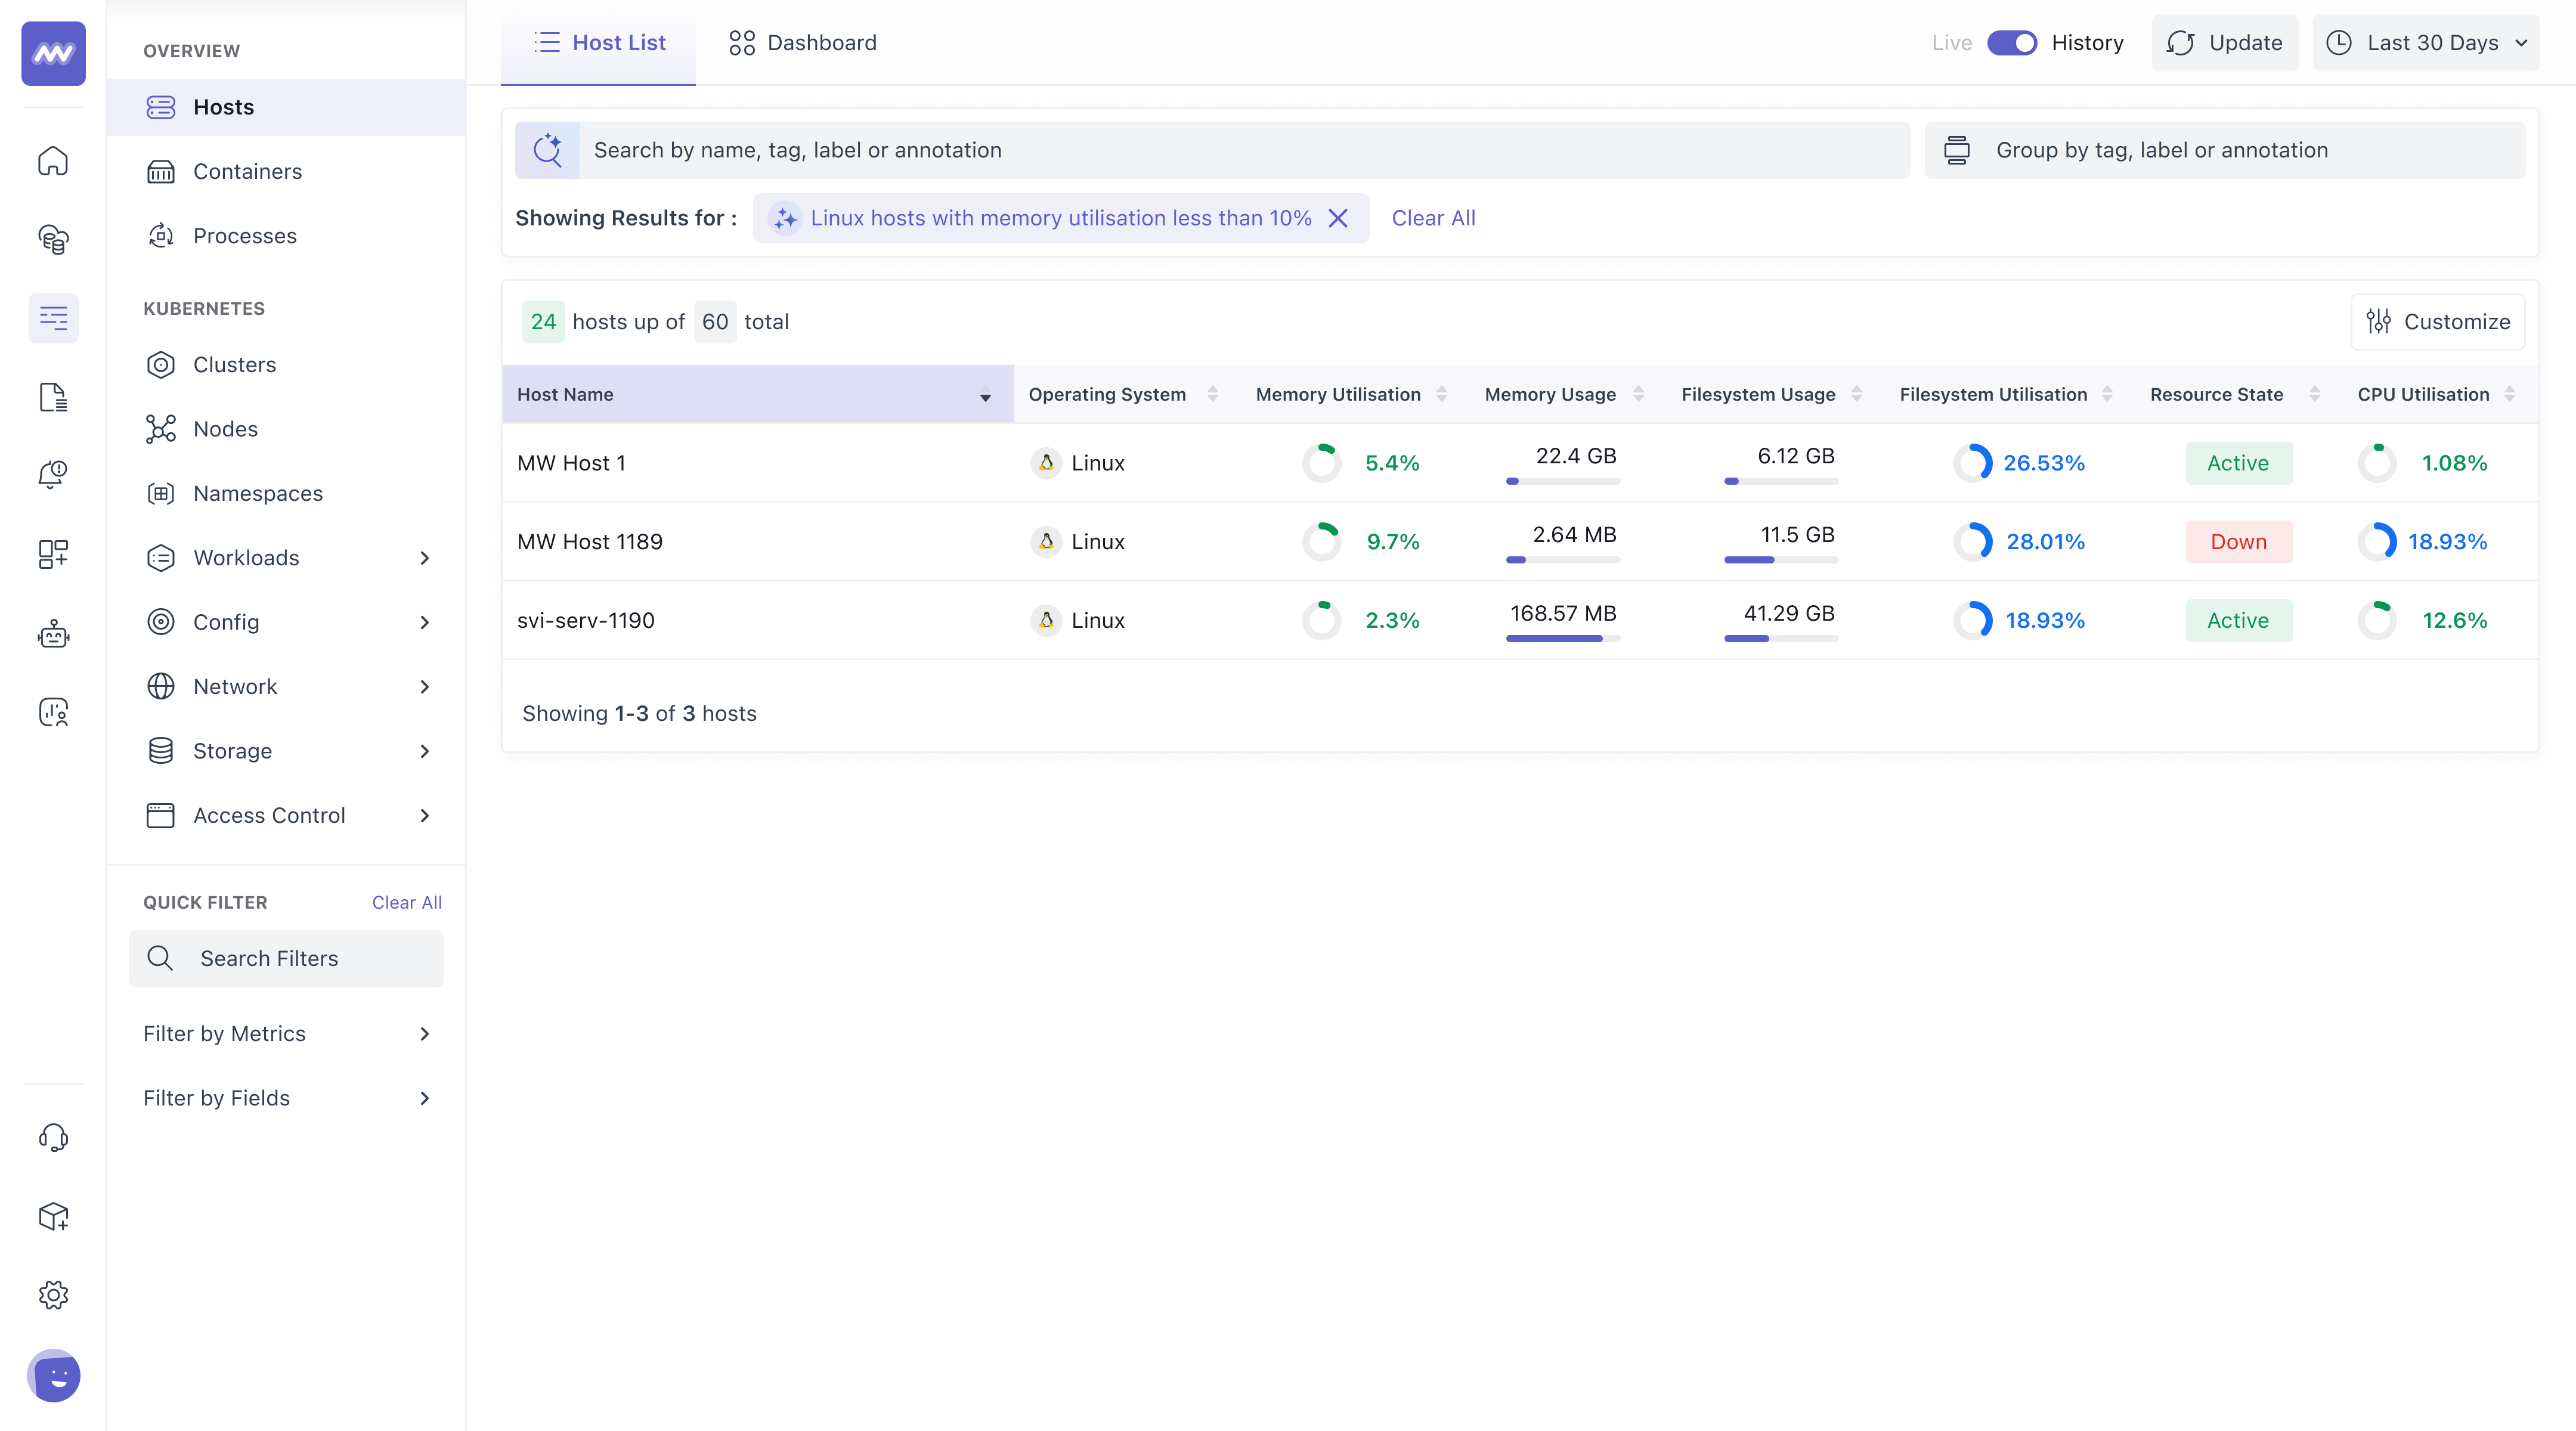Switch to the Dashboard tab
2576x1431 pixels.
pos(801,42)
